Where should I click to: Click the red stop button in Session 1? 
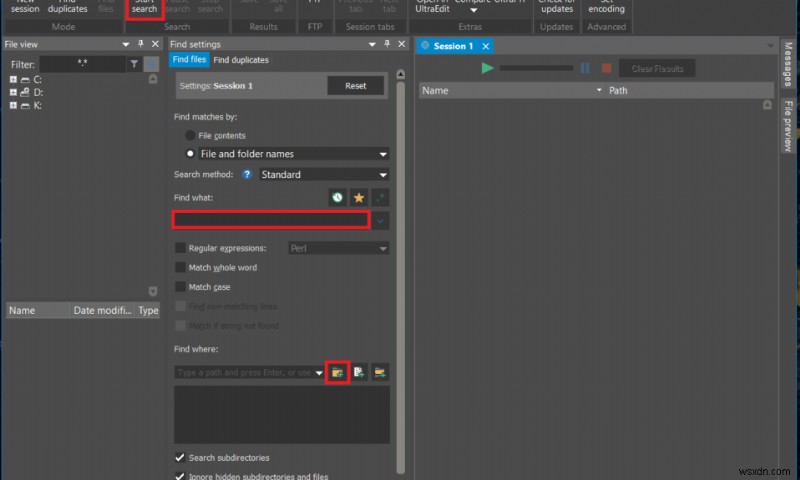[606, 68]
